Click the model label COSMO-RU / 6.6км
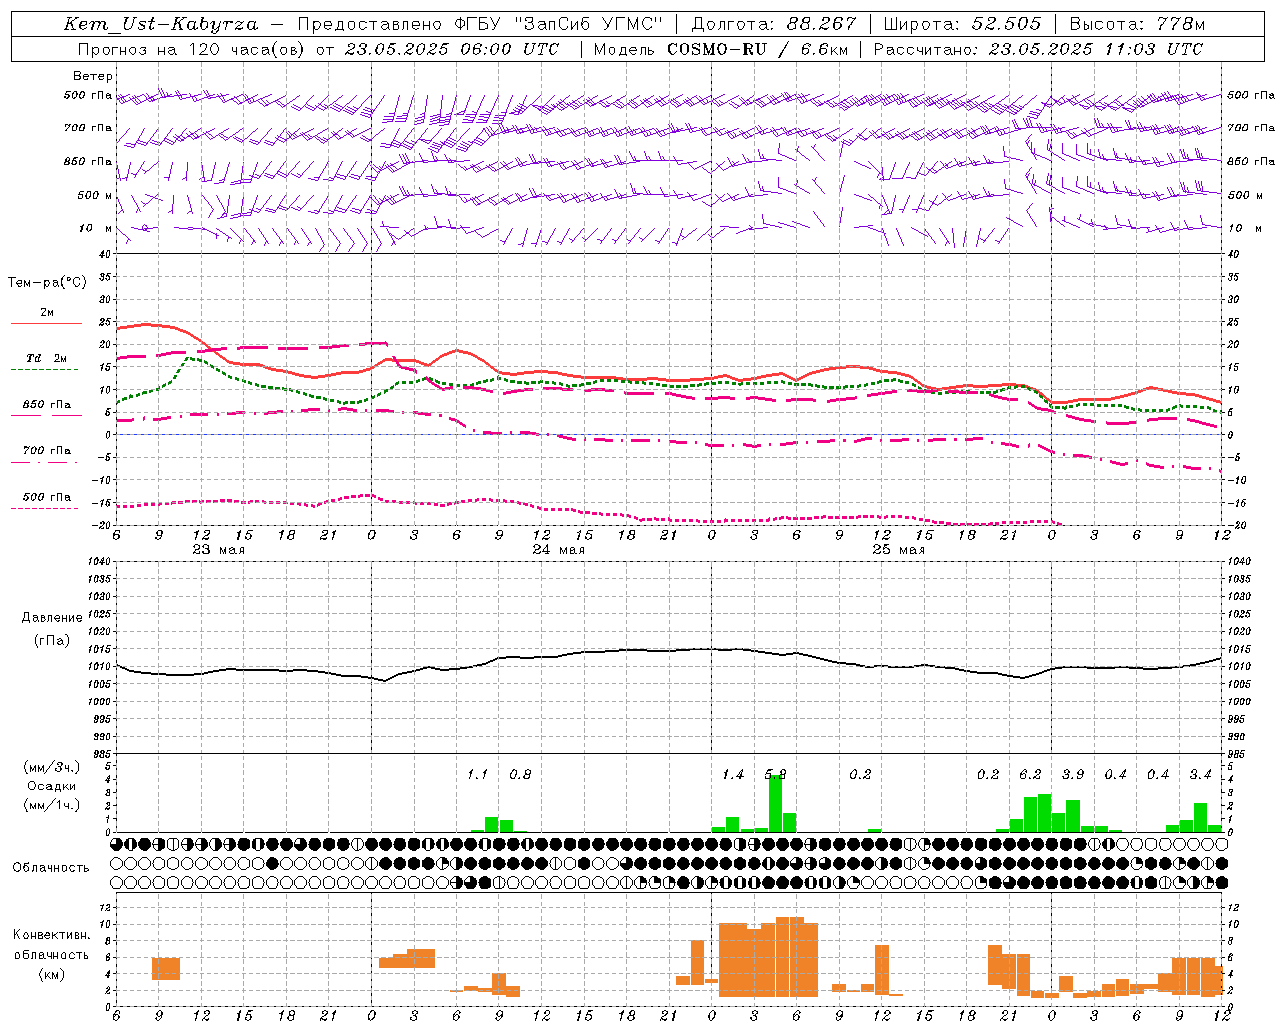 pos(758,49)
